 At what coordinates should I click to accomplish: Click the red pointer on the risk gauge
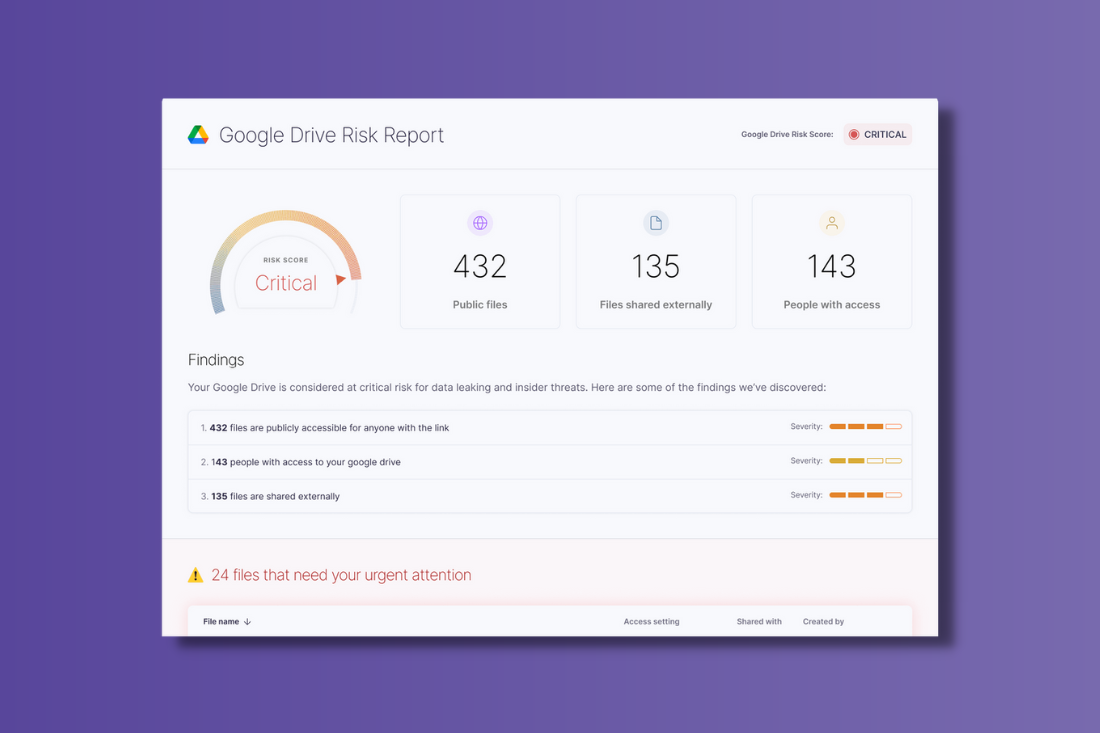(340, 279)
